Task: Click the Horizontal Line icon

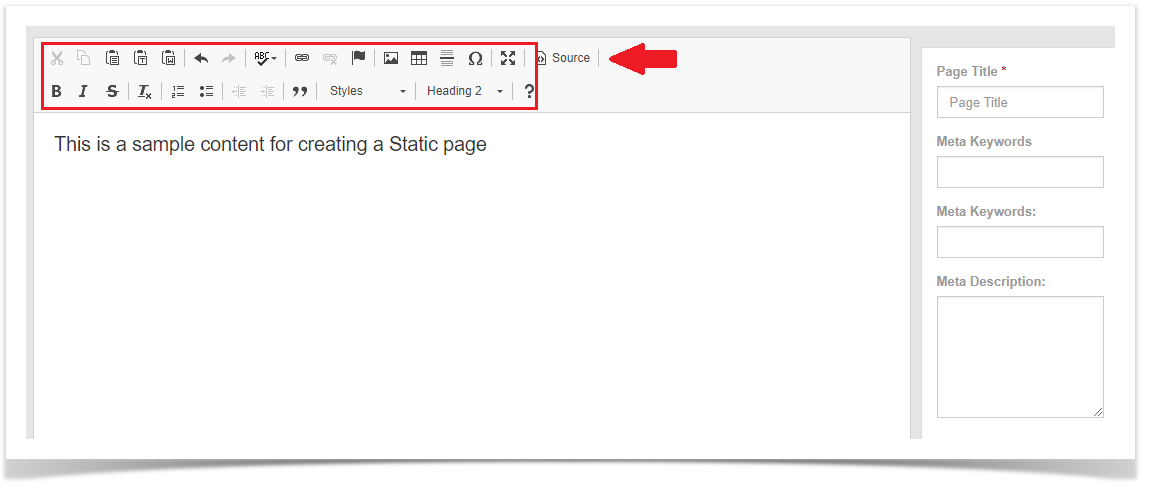Action: pos(447,58)
